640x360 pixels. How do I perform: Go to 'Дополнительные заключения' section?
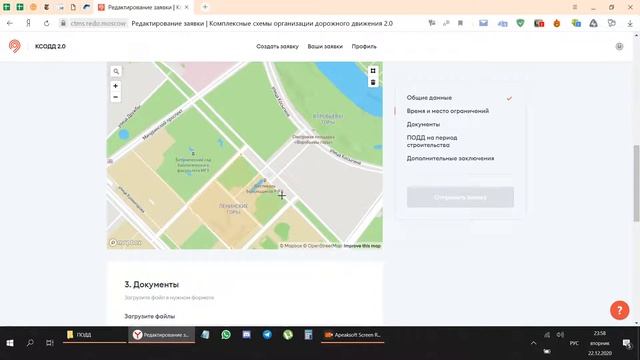point(450,158)
